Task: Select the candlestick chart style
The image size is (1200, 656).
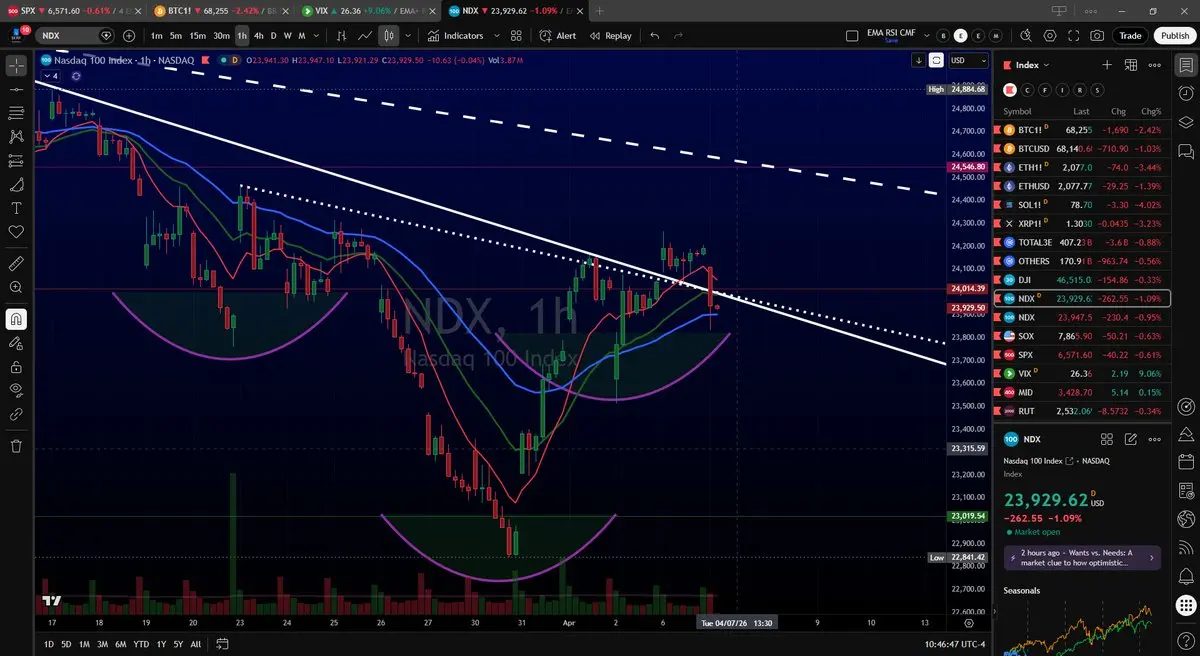Action: tap(388, 35)
